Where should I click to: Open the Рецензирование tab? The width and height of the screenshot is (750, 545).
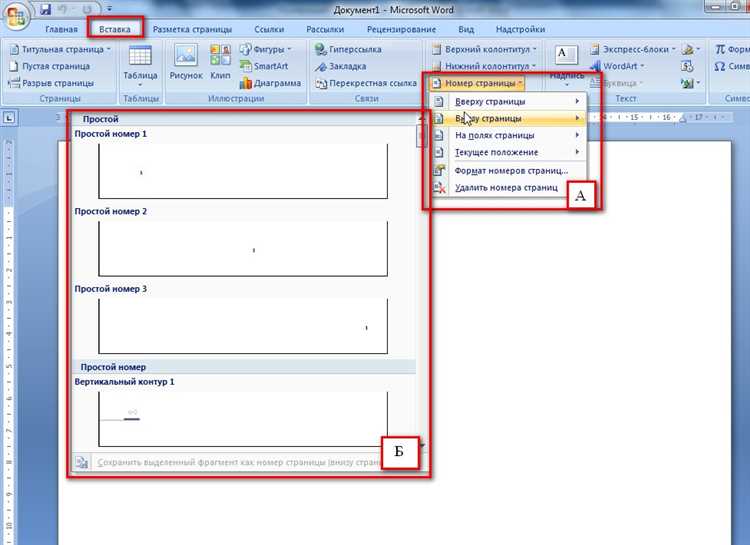[x=401, y=29]
